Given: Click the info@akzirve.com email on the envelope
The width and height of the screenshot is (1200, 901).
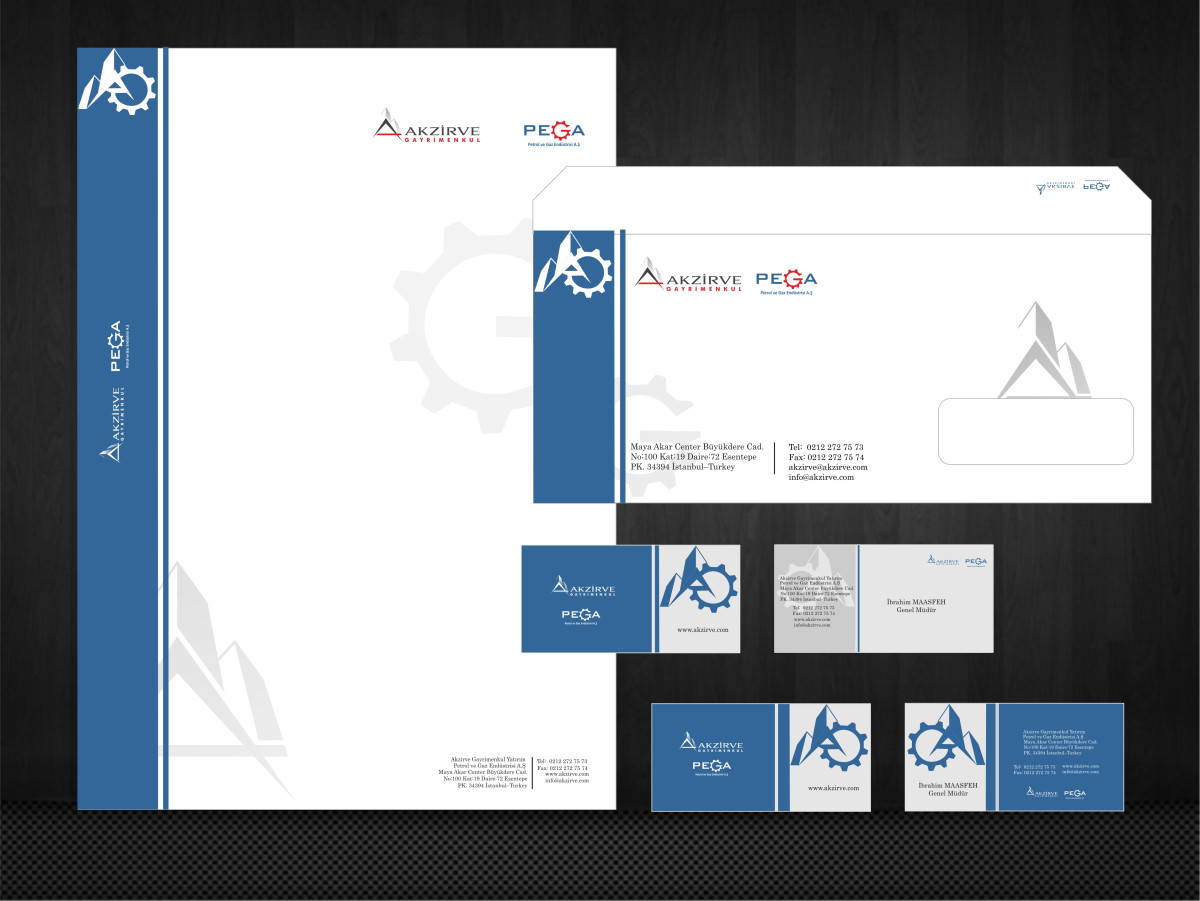Looking at the screenshot, I should click(x=821, y=477).
